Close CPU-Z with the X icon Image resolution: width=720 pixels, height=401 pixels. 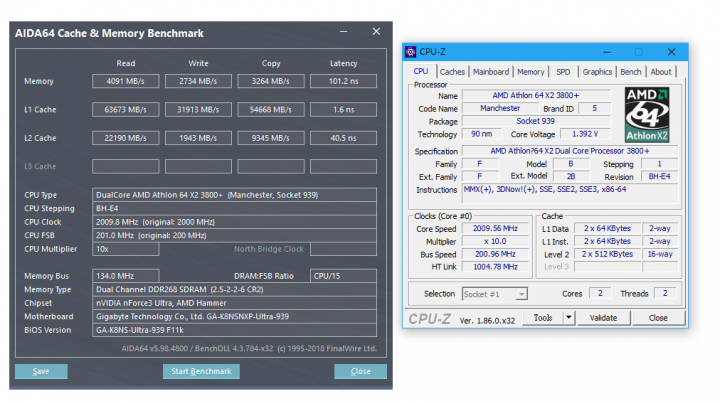(x=671, y=52)
